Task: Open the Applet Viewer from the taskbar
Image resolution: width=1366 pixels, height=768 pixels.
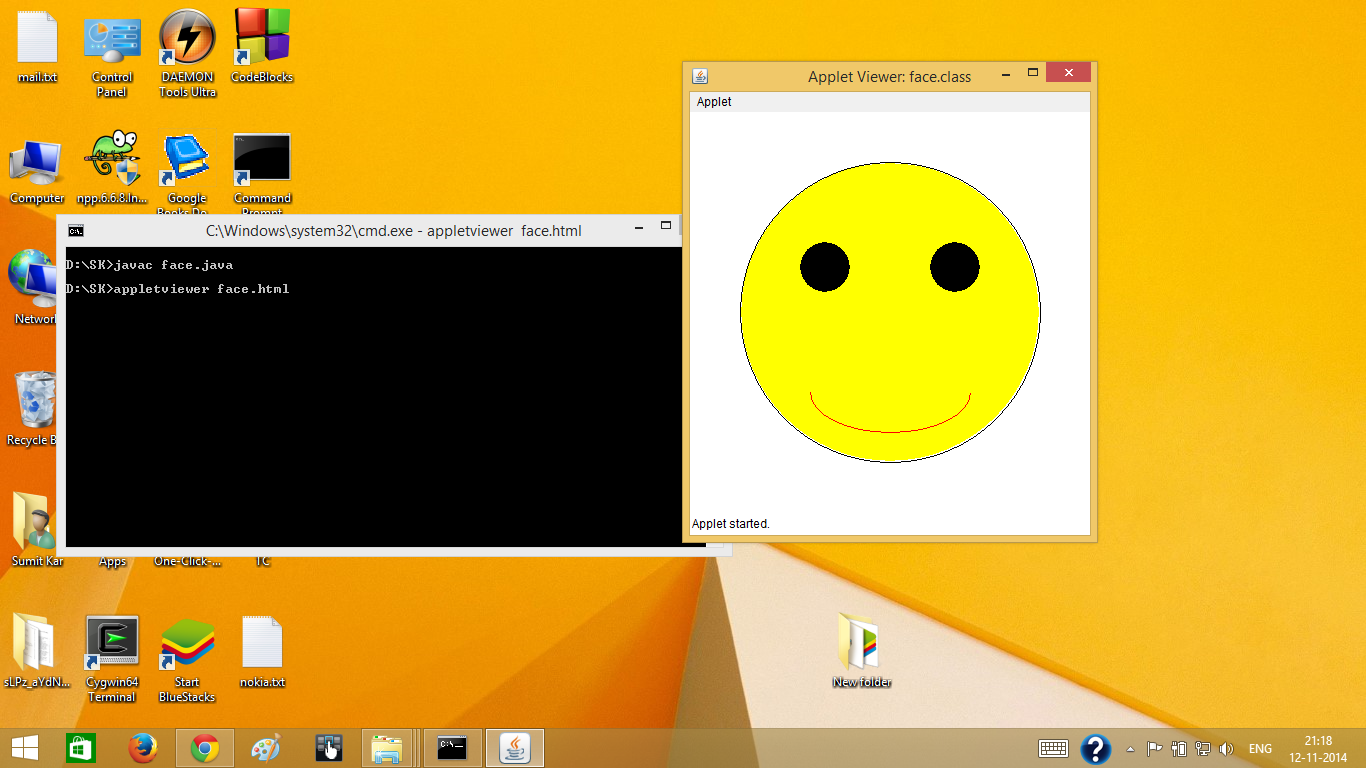Action: point(514,747)
